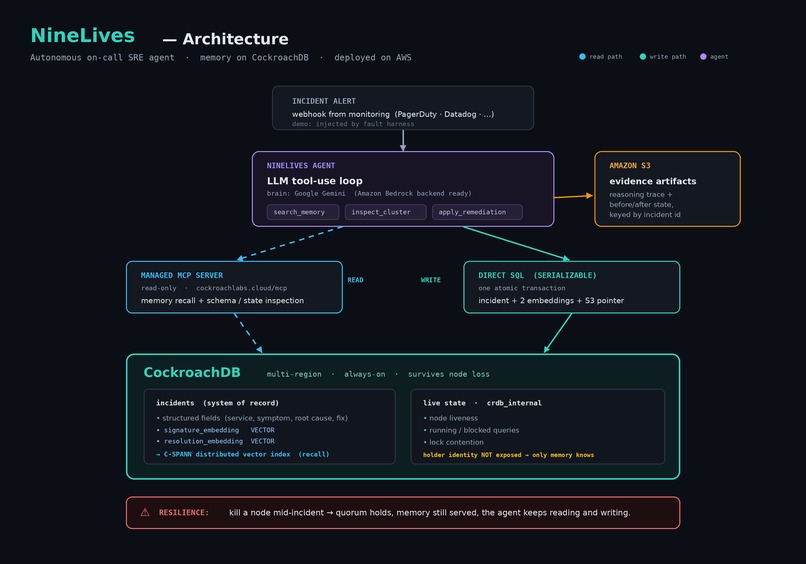
Task: Click demo: injected by fault harness text
Action: pyautogui.click(x=353, y=124)
